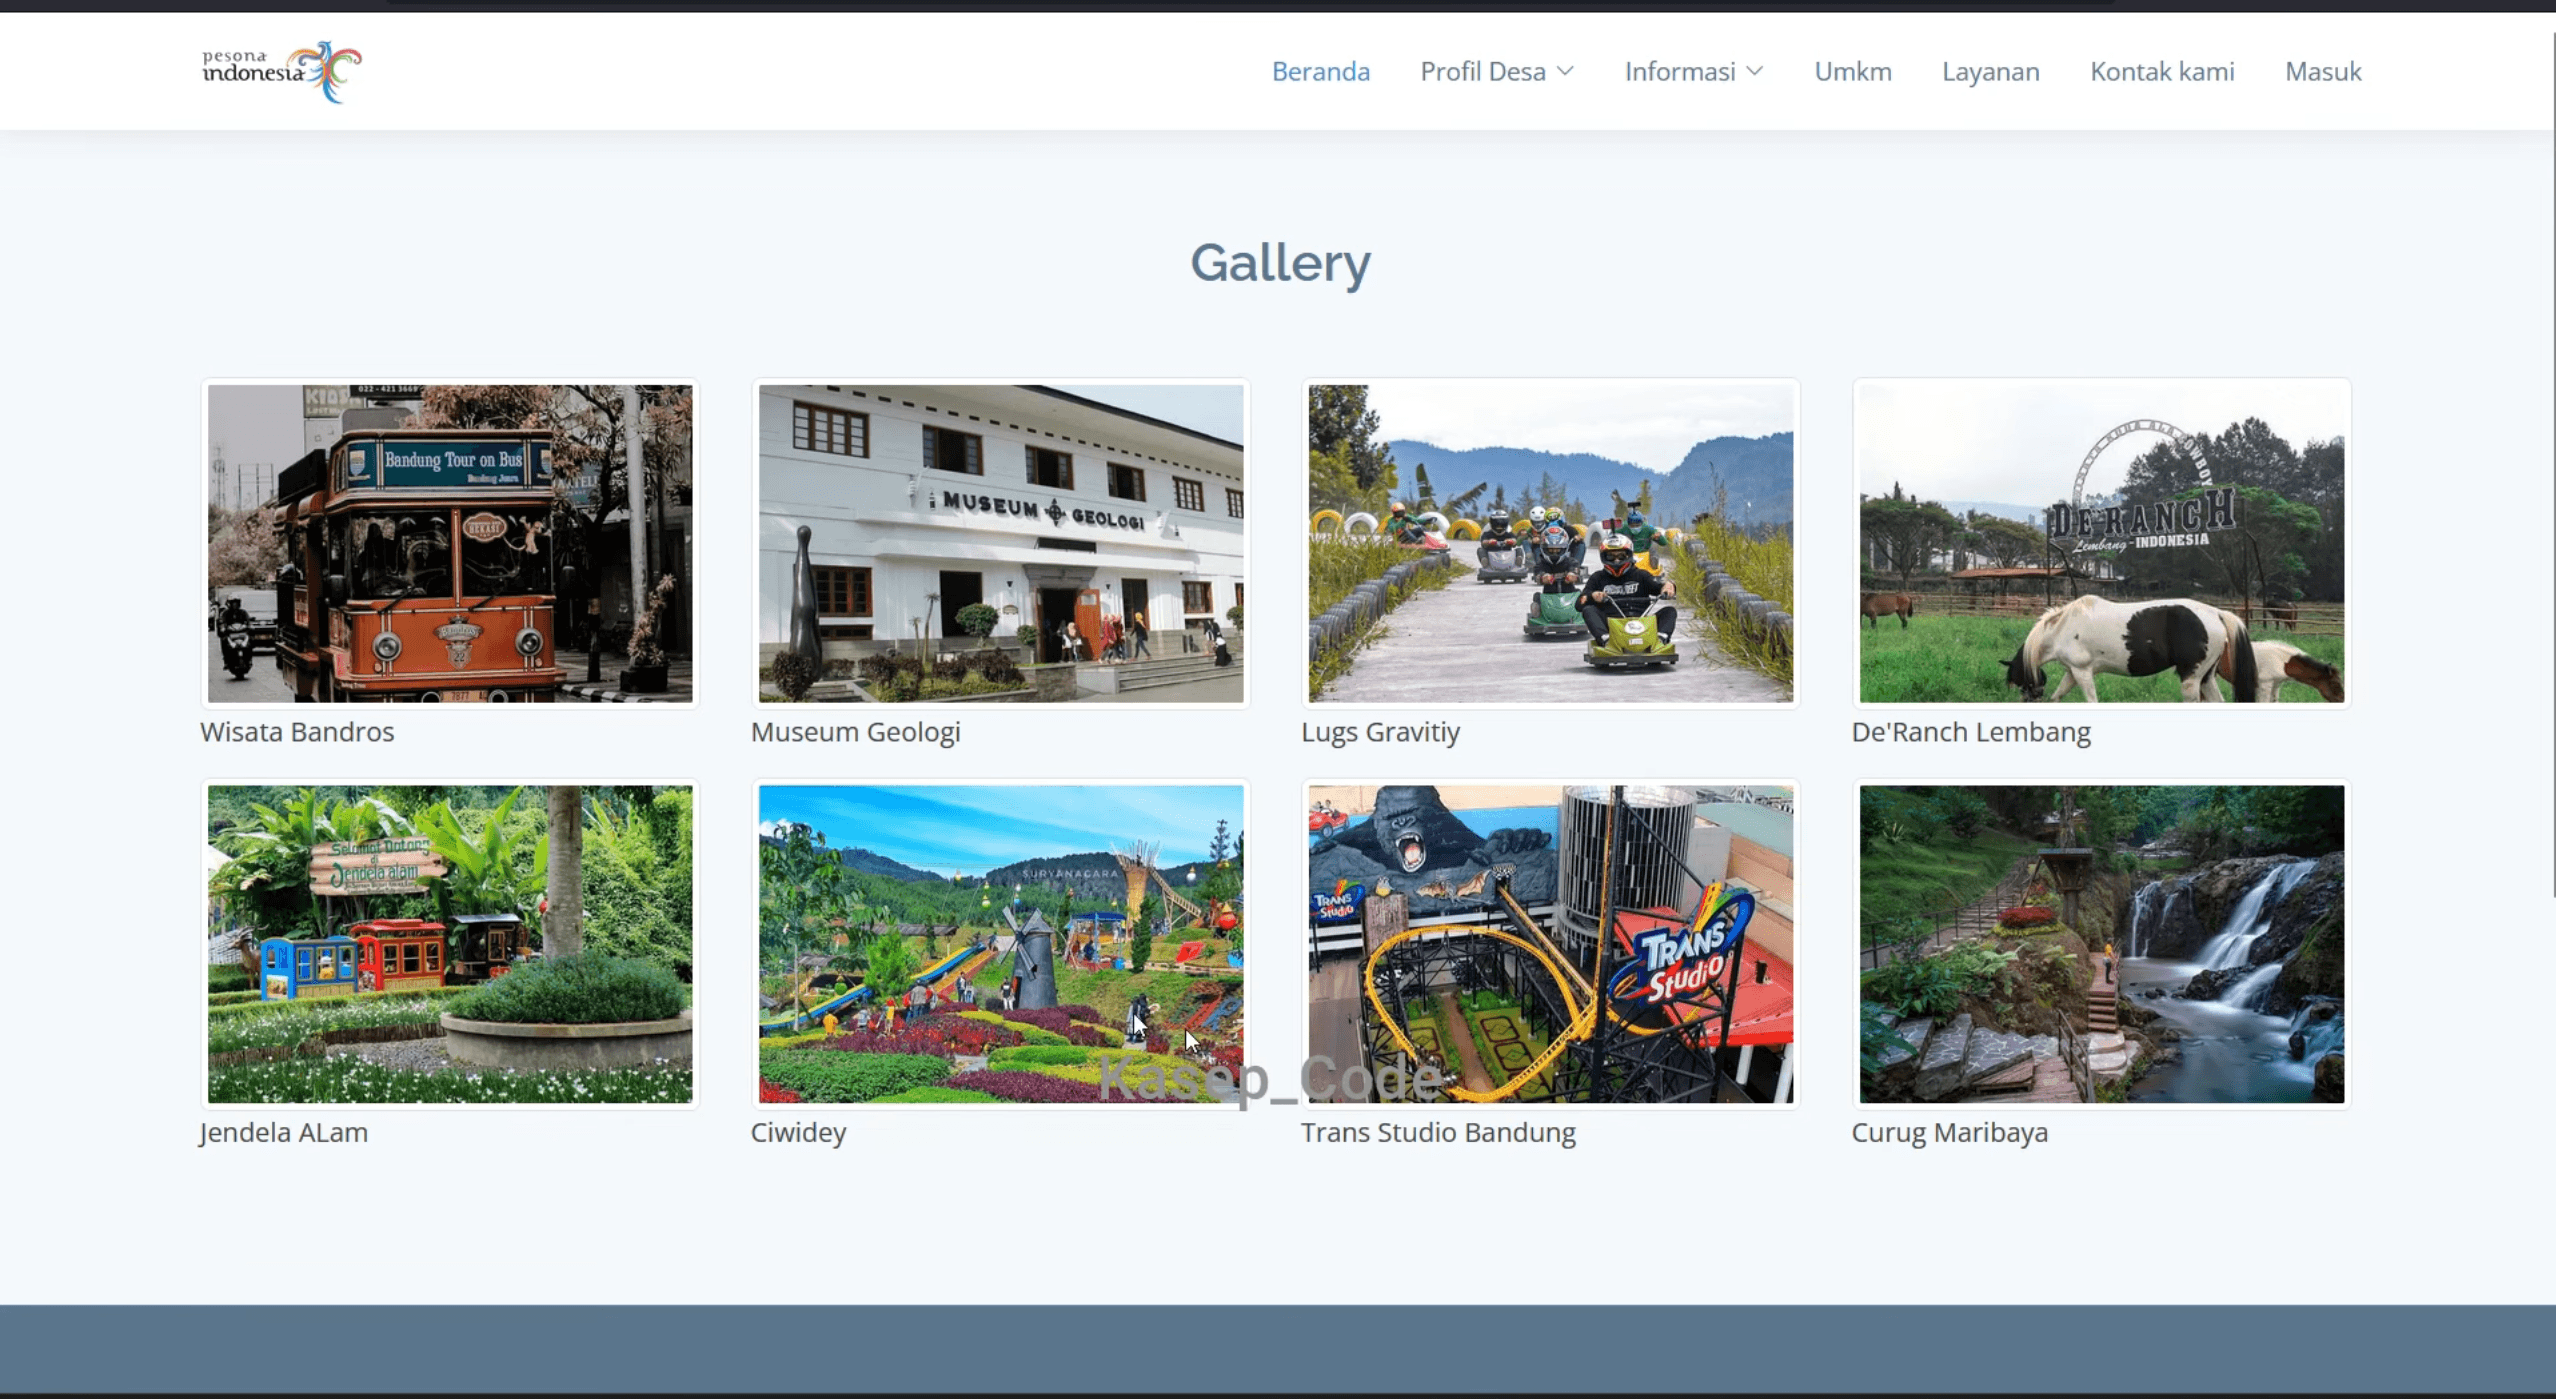The width and height of the screenshot is (2556, 1399).
Task: View the Curug Maribaya waterfall photo
Action: click(2101, 944)
